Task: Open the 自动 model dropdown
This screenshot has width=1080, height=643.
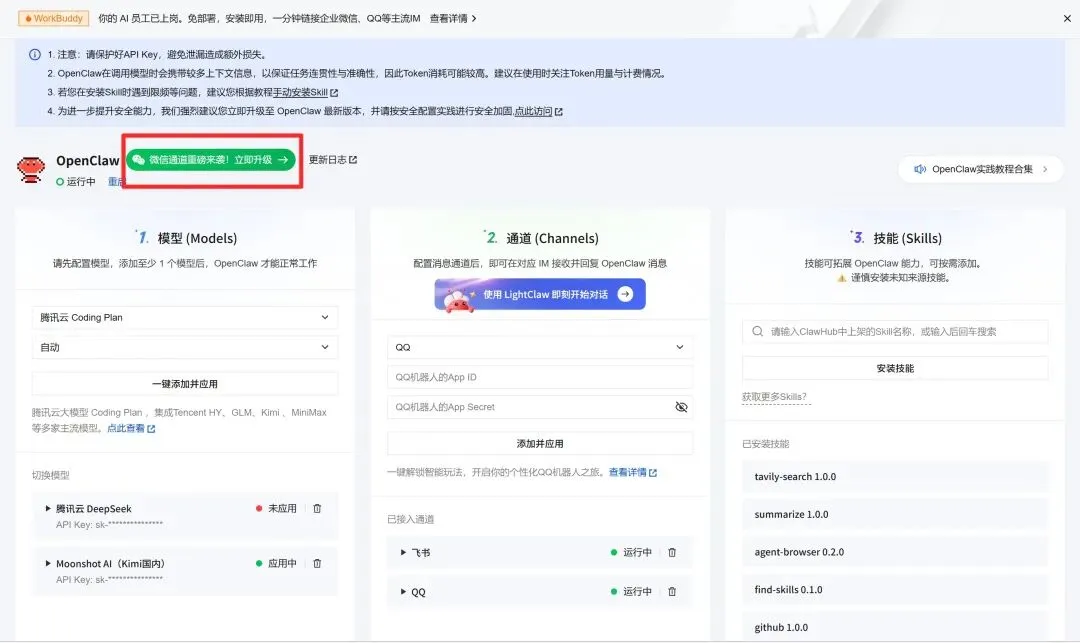Action: pyautogui.click(x=185, y=347)
